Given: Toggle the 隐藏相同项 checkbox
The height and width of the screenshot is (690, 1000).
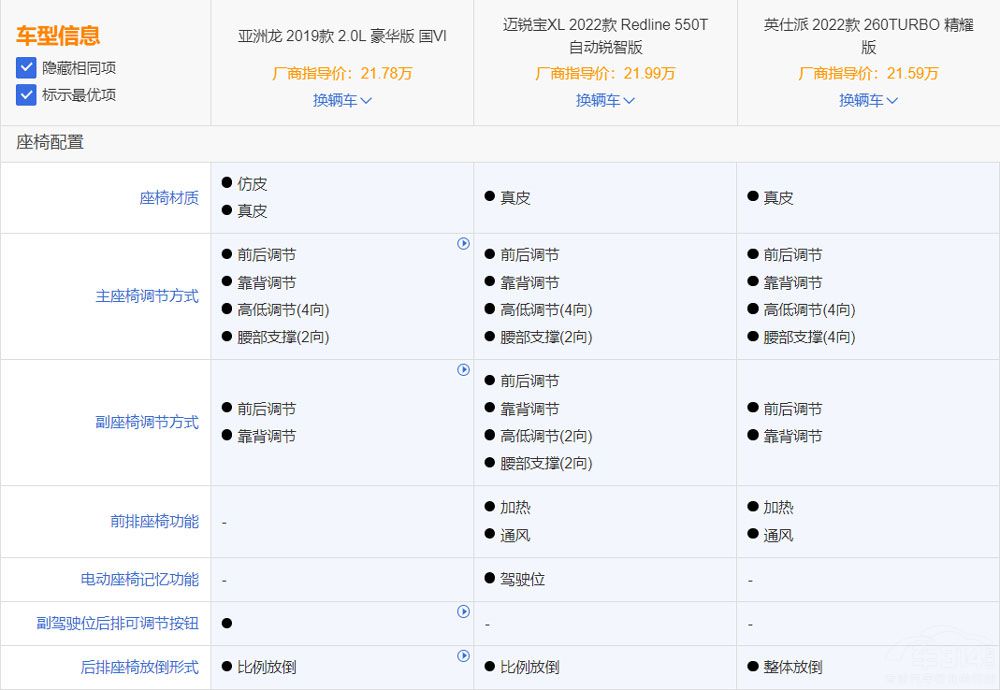Looking at the screenshot, I should point(25,68).
